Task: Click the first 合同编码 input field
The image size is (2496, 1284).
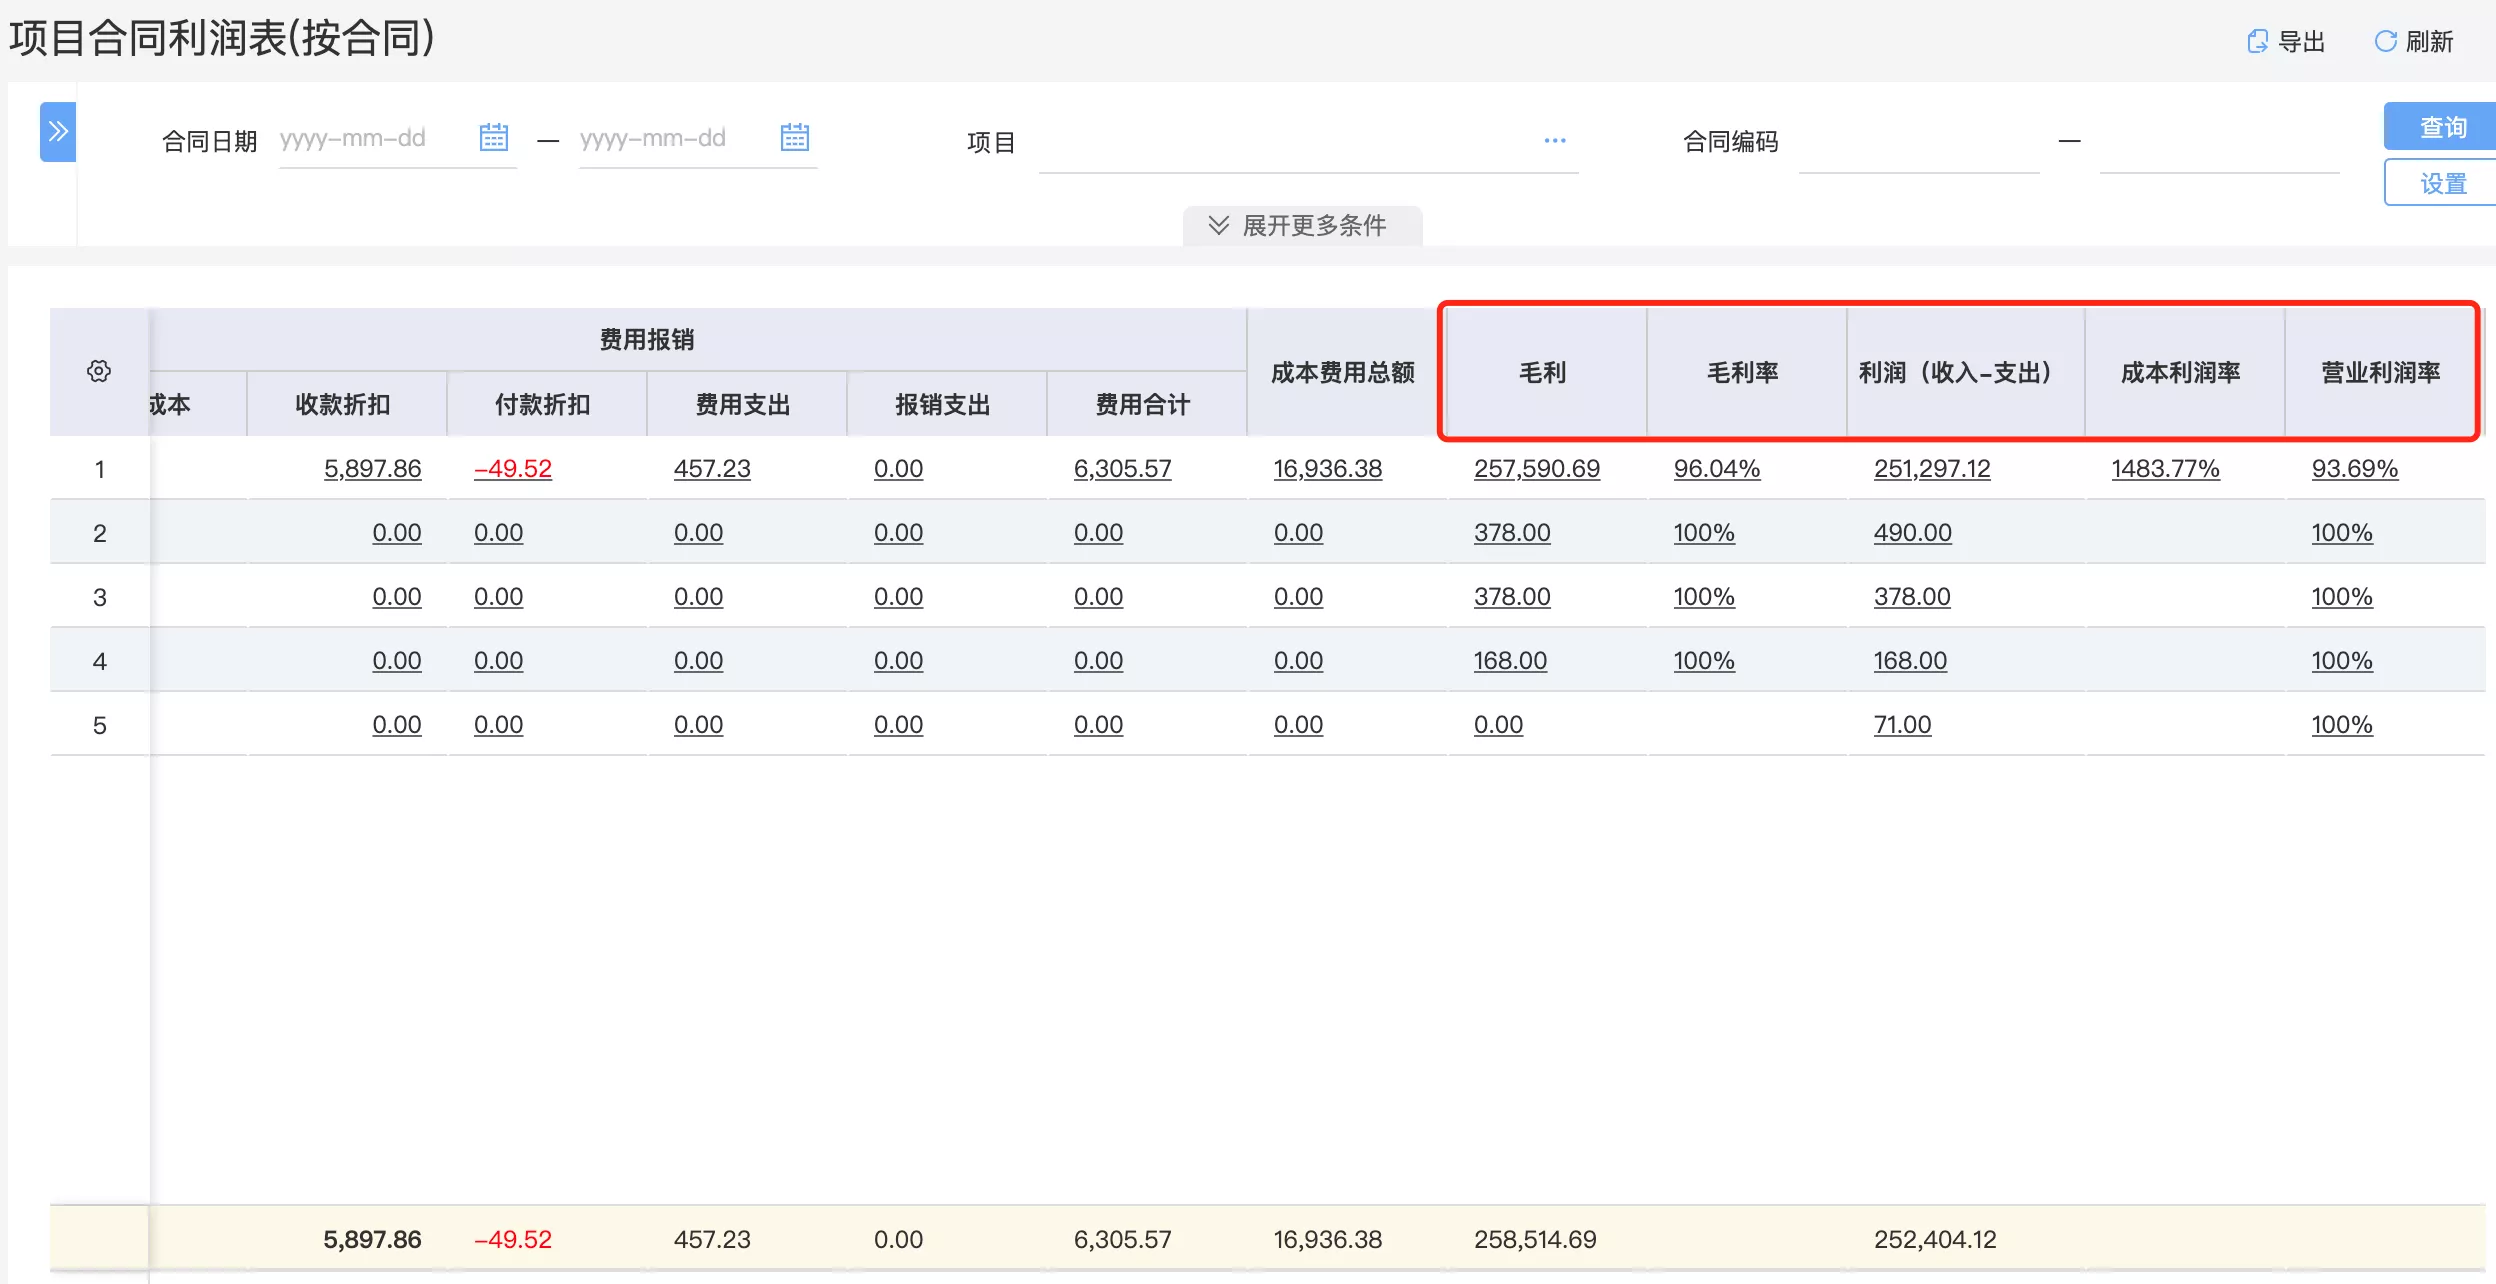Action: pos(1919,142)
